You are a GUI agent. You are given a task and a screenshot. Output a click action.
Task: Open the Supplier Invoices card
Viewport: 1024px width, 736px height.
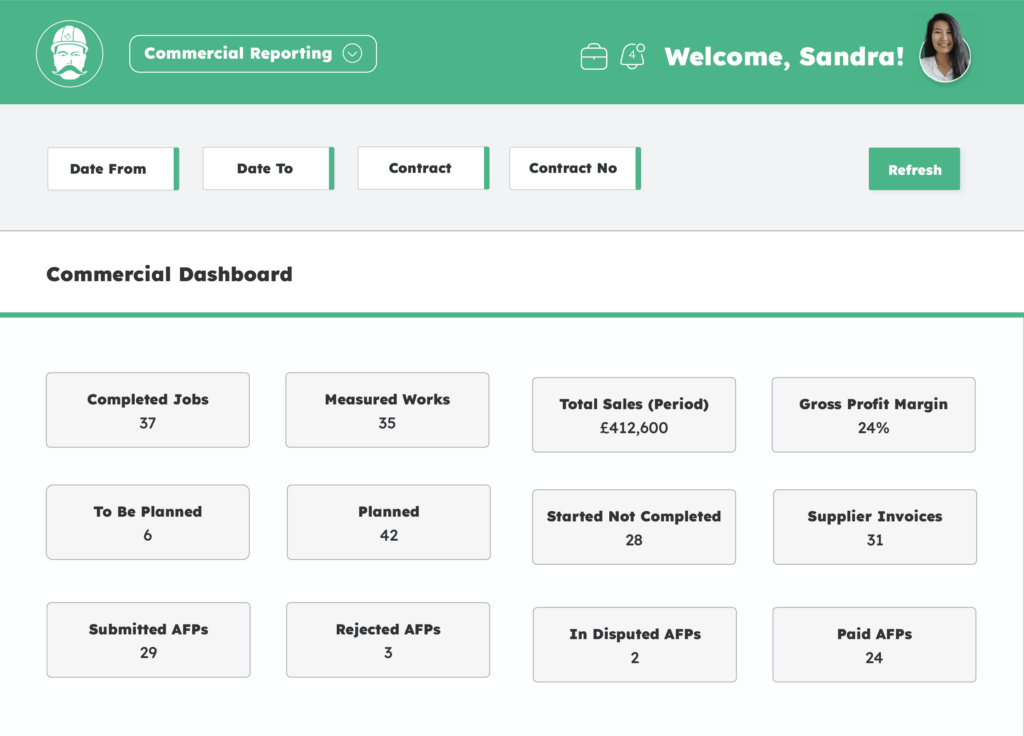click(875, 527)
